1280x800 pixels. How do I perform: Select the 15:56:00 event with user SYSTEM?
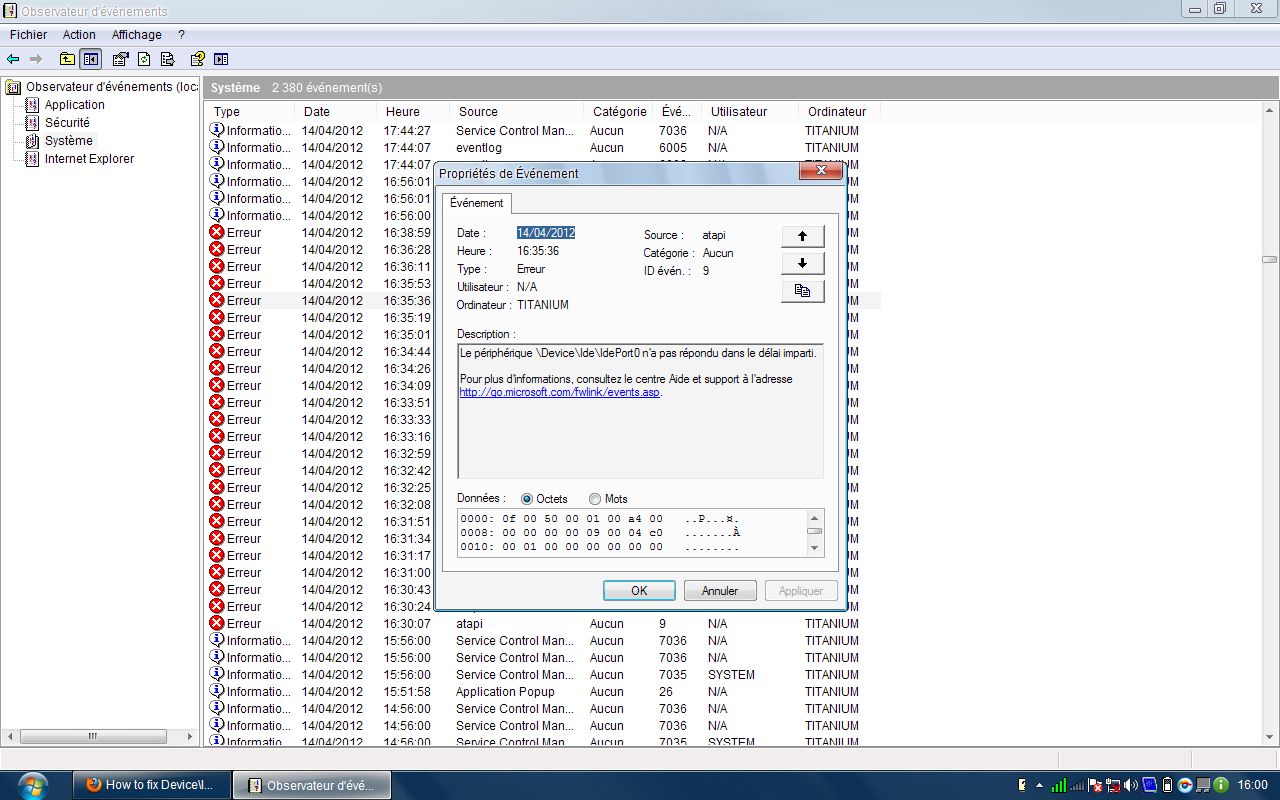pyautogui.click(x=541, y=674)
